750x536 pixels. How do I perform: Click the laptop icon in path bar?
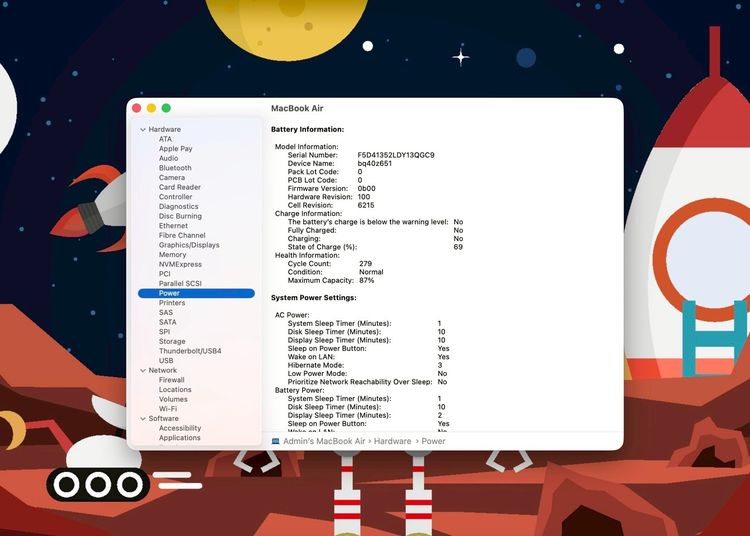pyautogui.click(x=276, y=441)
